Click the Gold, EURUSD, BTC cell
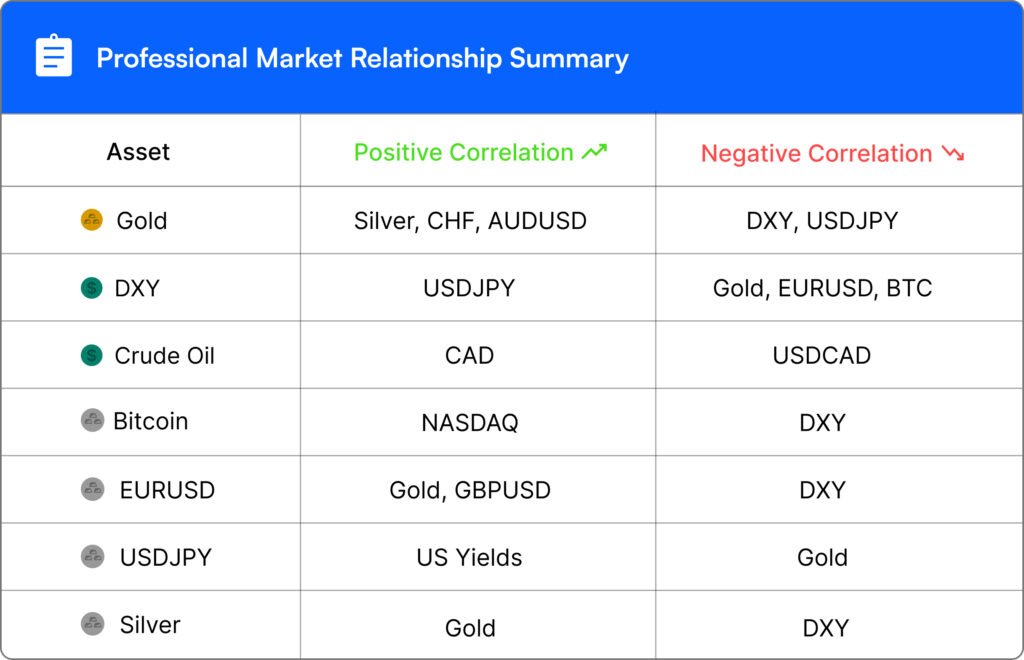This screenshot has width=1024, height=660. pos(822,288)
